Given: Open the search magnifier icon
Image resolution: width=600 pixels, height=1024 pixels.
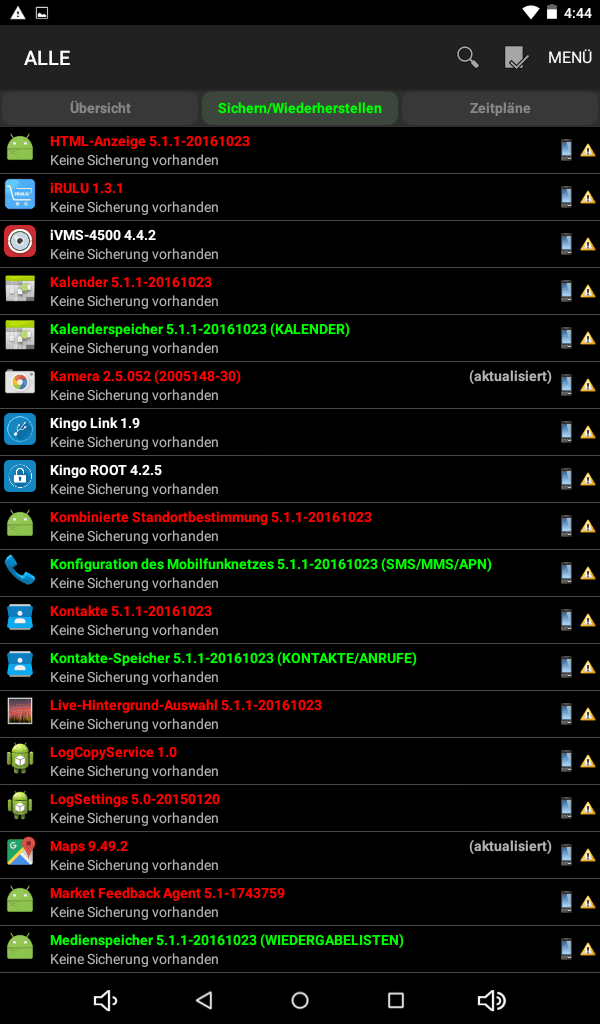Looking at the screenshot, I should [x=467, y=57].
